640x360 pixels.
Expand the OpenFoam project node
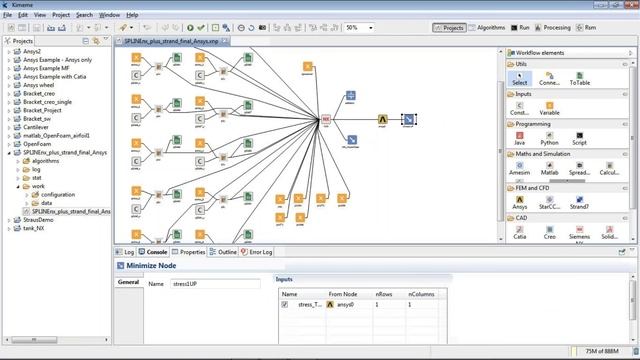9,144
